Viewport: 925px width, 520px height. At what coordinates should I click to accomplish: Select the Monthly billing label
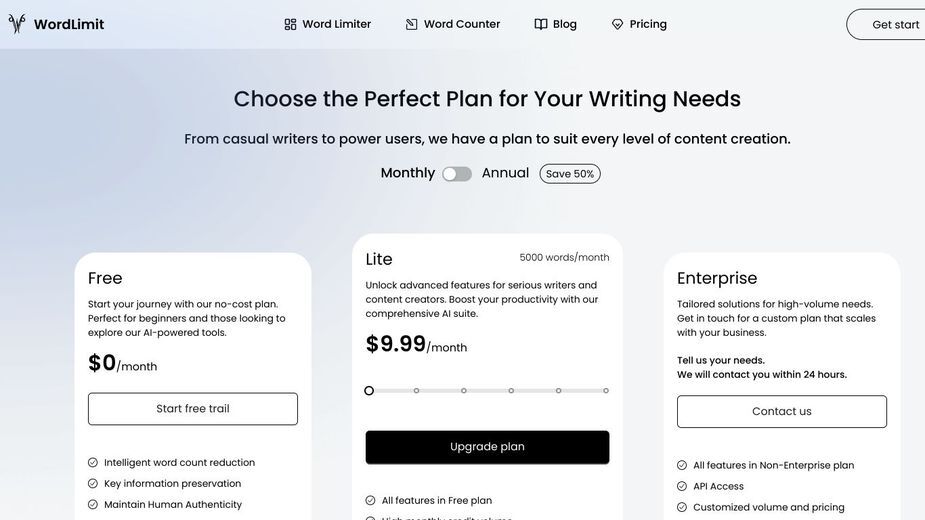pyautogui.click(x=408, y=173)
